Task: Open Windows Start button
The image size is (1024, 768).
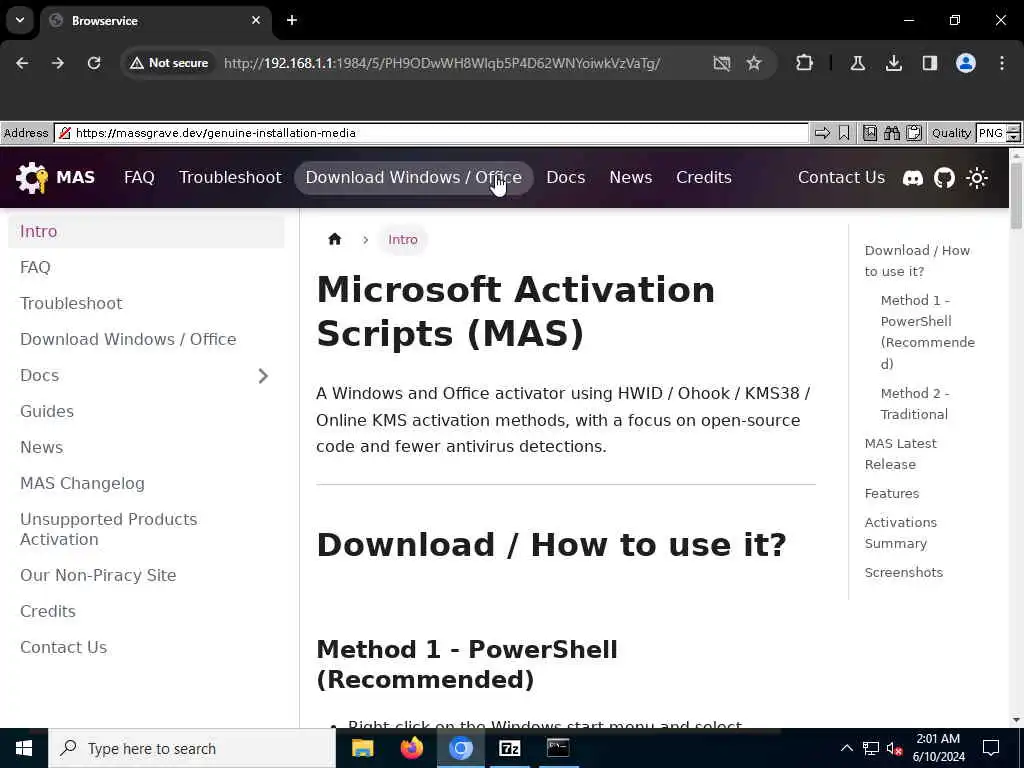Action: (x=24, y=748)
